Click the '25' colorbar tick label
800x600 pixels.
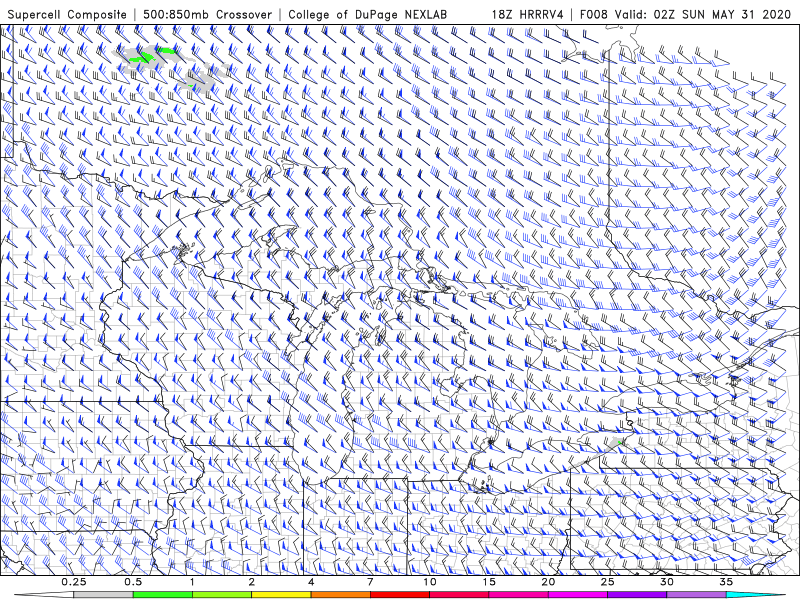[x=607, y=582]
